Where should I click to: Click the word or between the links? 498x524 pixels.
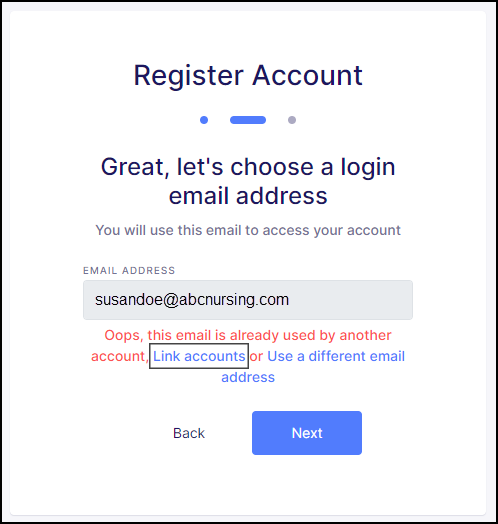click(x=256, y=357)
